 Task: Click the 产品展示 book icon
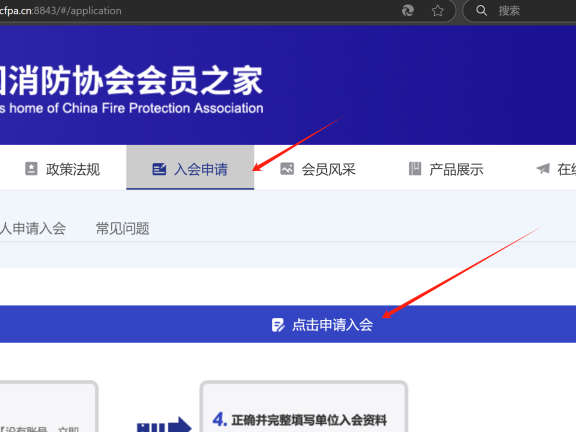coord(415,169)
